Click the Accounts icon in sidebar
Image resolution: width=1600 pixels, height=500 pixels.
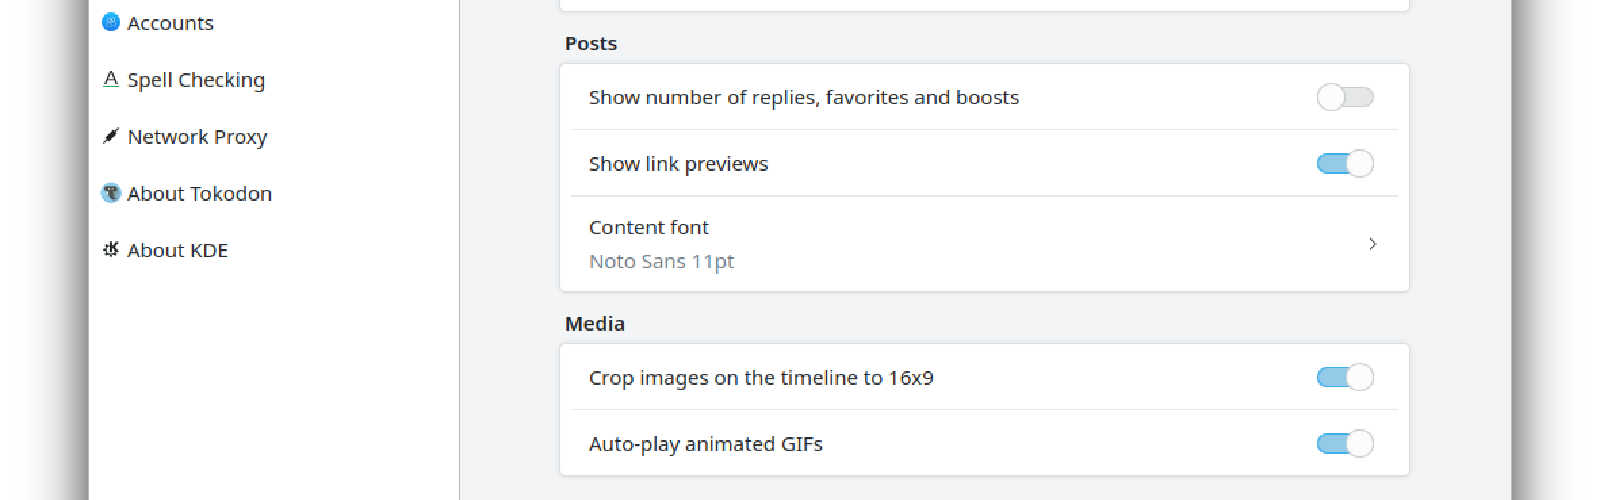click(x=111, y=22)
